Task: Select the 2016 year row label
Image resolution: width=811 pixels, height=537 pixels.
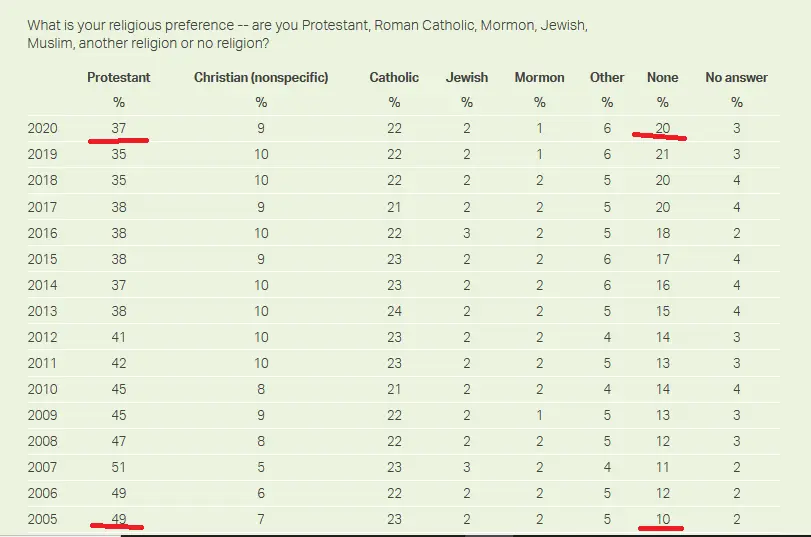Action: (43, 233)
